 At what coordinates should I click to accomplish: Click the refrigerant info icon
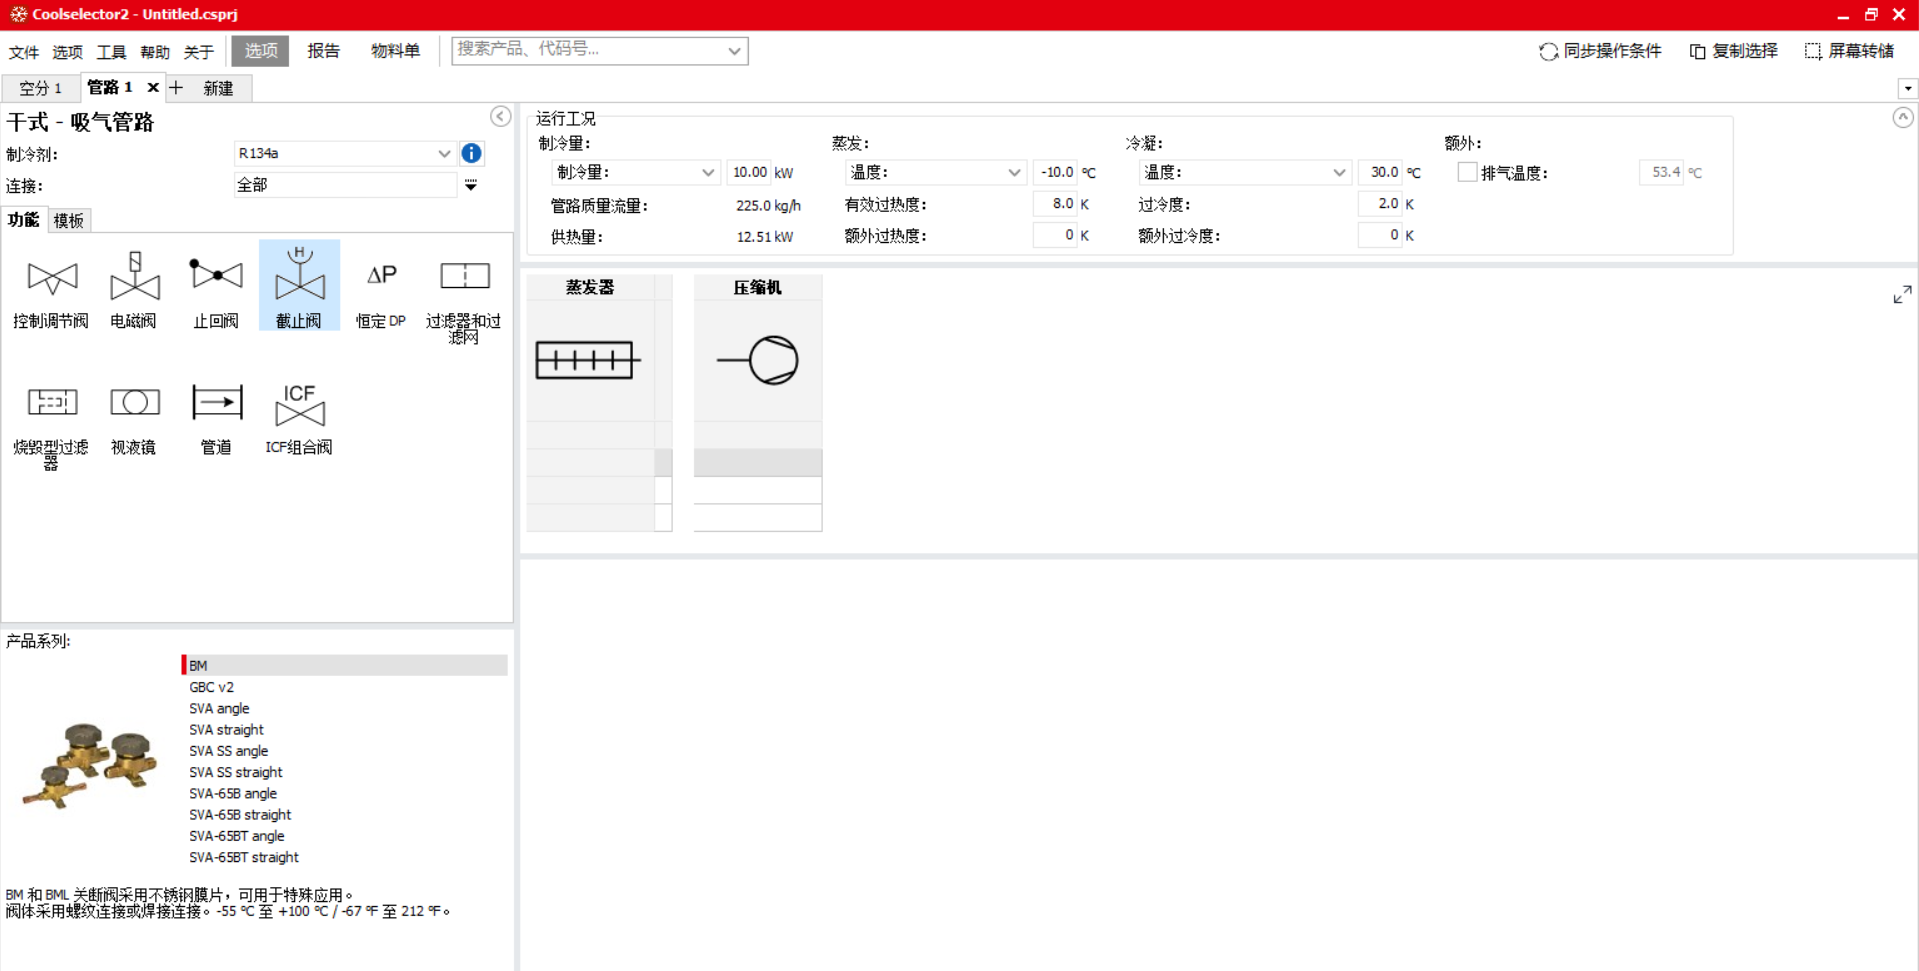471,153
